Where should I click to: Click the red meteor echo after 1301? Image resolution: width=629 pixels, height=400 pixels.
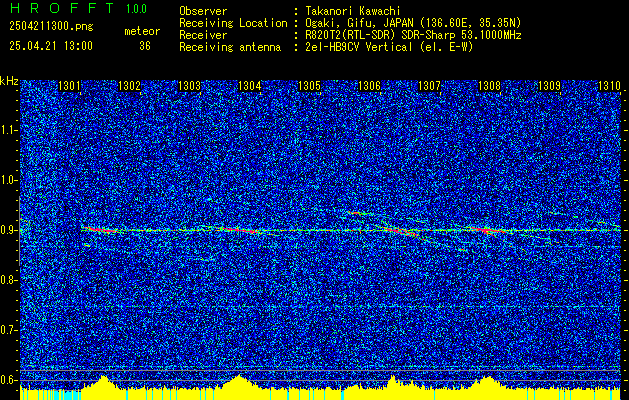(x=100, y=229)
